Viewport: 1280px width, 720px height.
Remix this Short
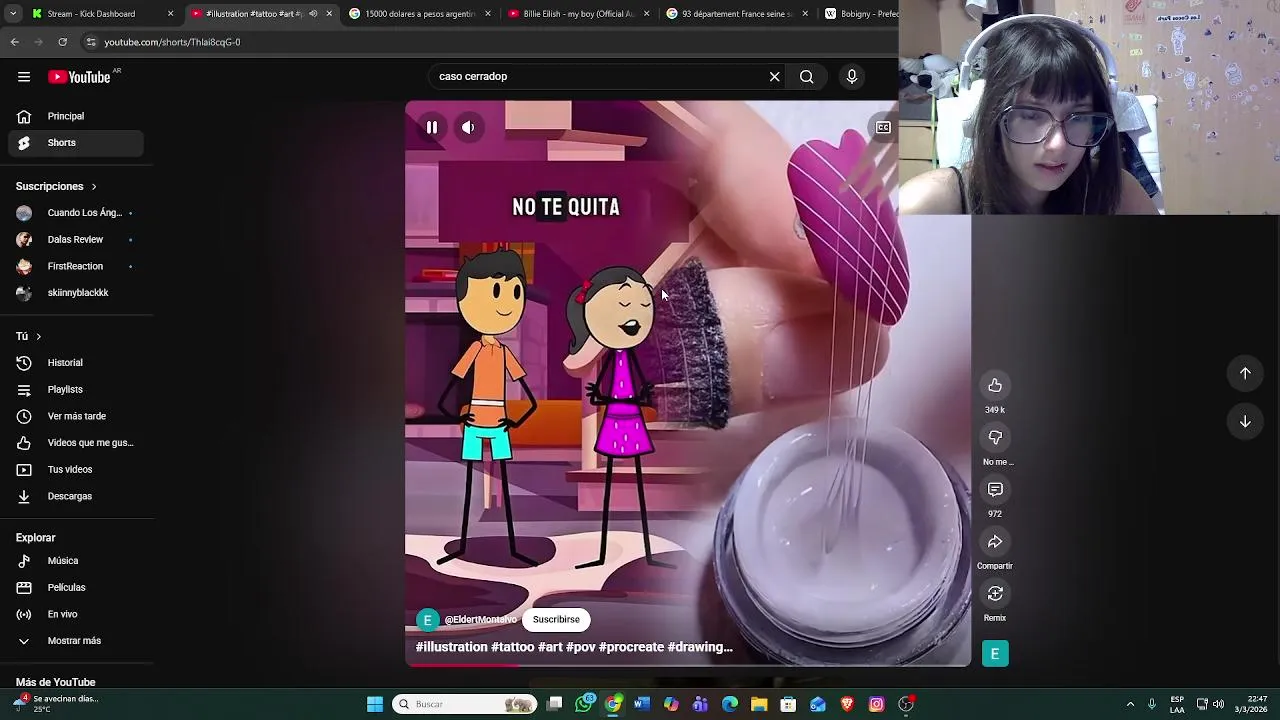pyautogui.click(x=995, y=593)
